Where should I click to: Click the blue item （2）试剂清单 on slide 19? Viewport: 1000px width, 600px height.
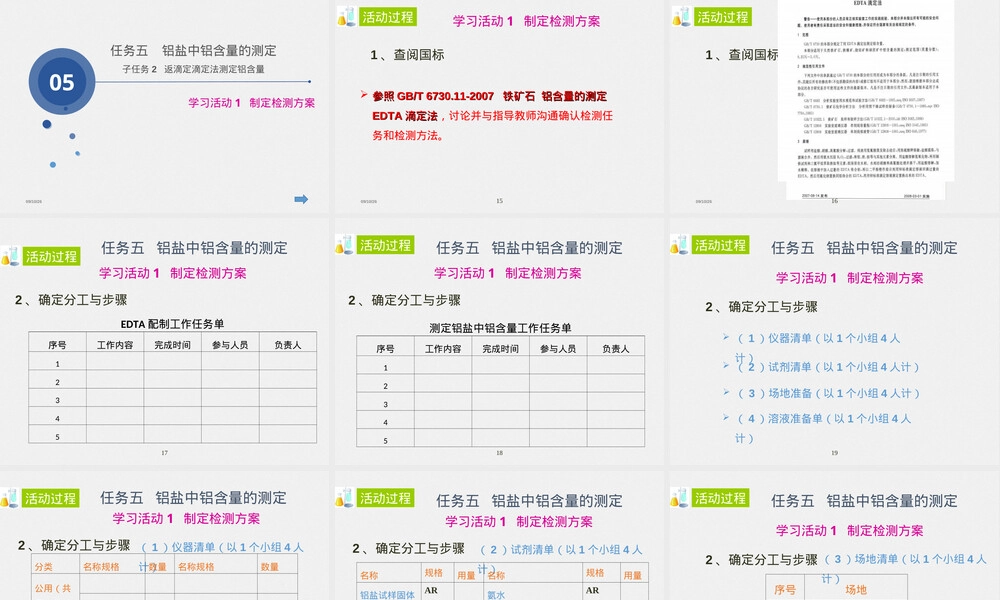coord(828,367)
